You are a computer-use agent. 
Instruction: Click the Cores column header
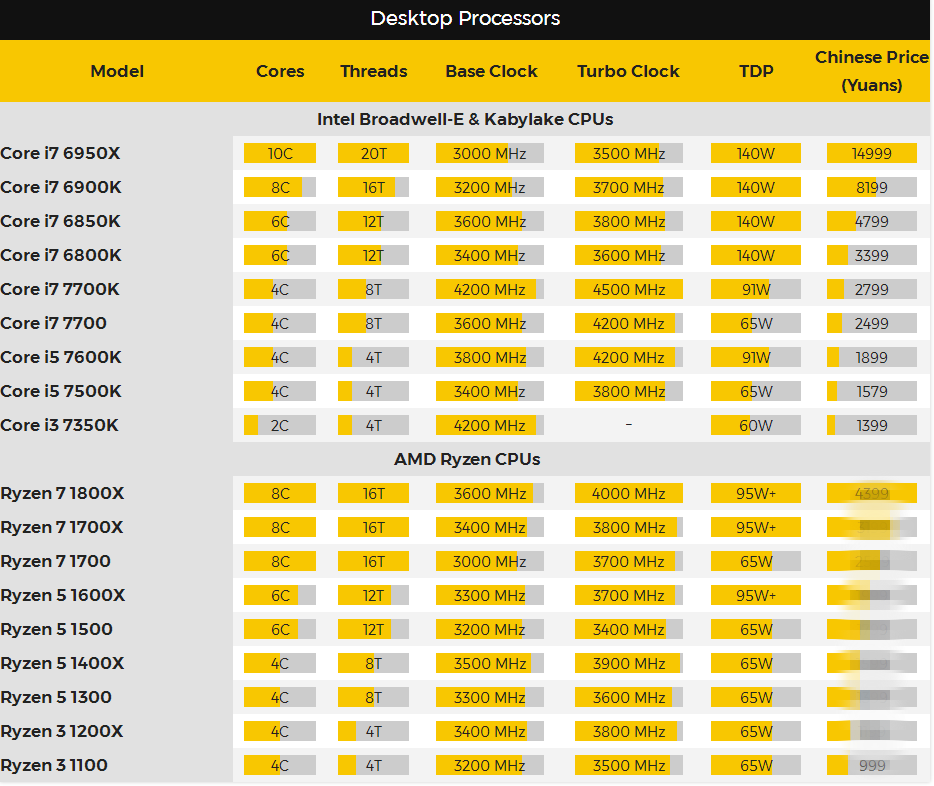pyautogui.click(x=280, y=71)
